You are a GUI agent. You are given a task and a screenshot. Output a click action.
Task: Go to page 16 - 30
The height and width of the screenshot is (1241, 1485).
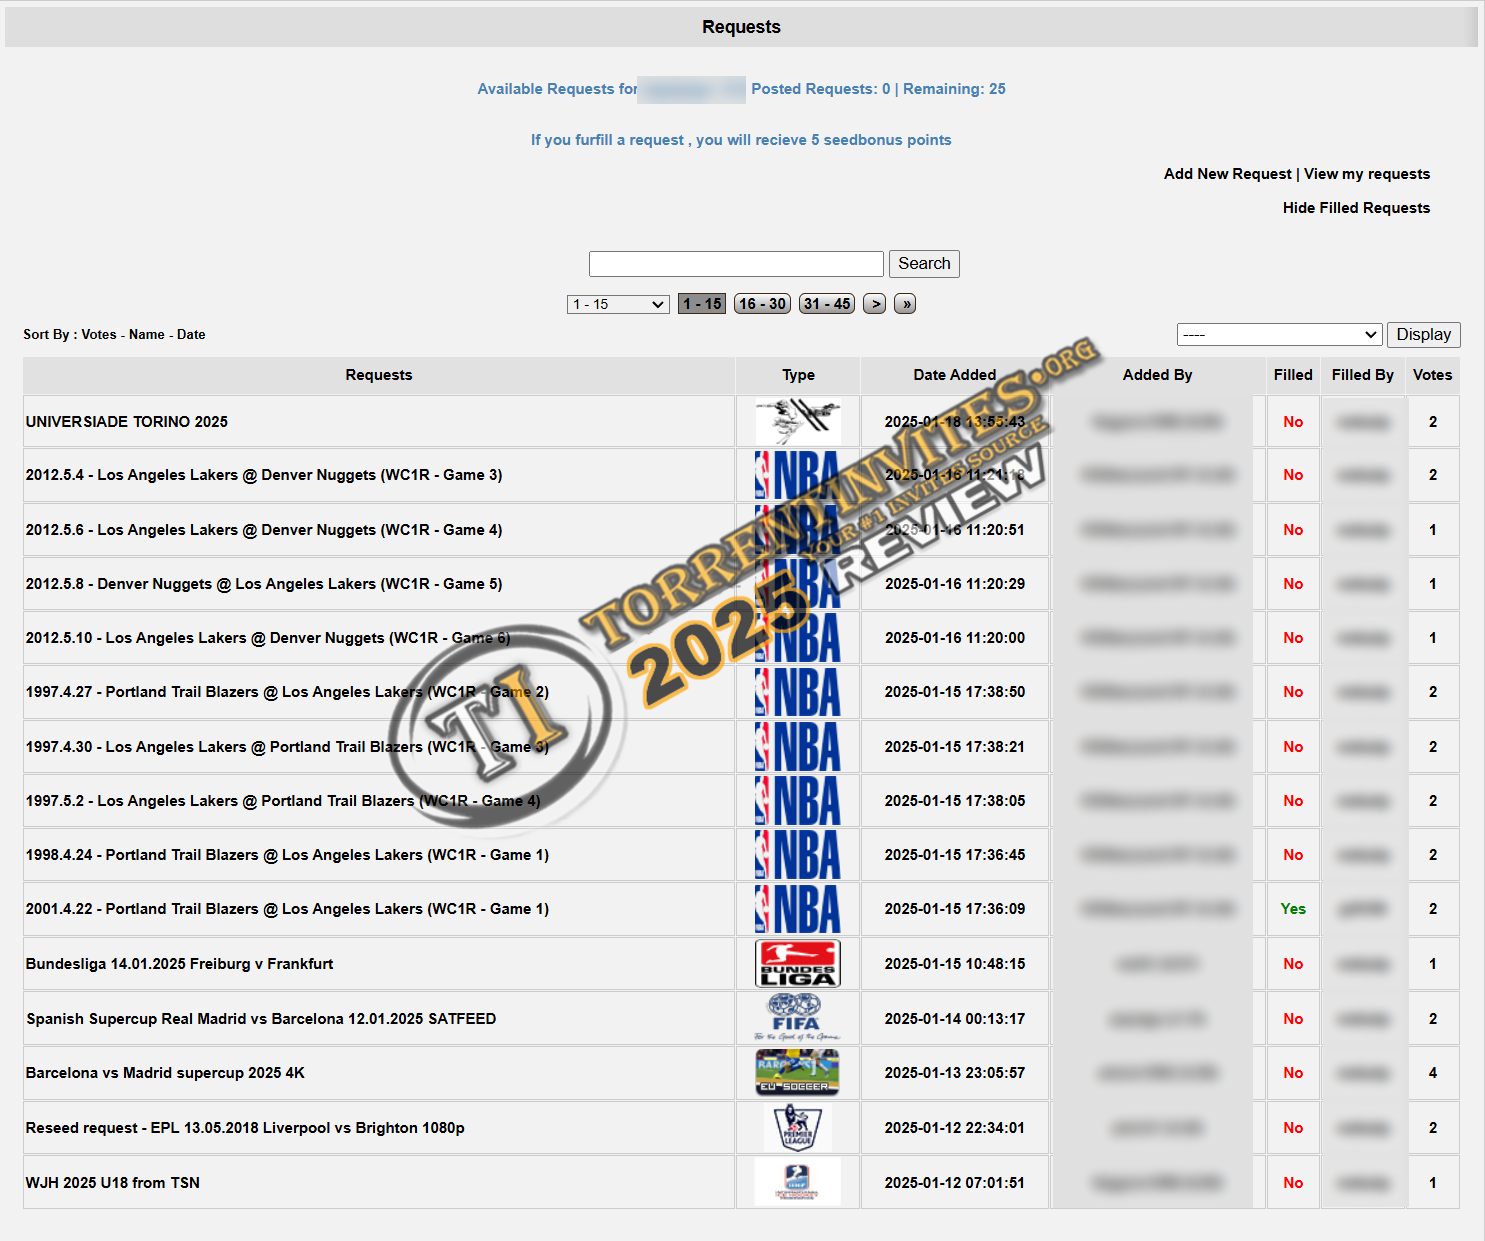click(762, 304)
